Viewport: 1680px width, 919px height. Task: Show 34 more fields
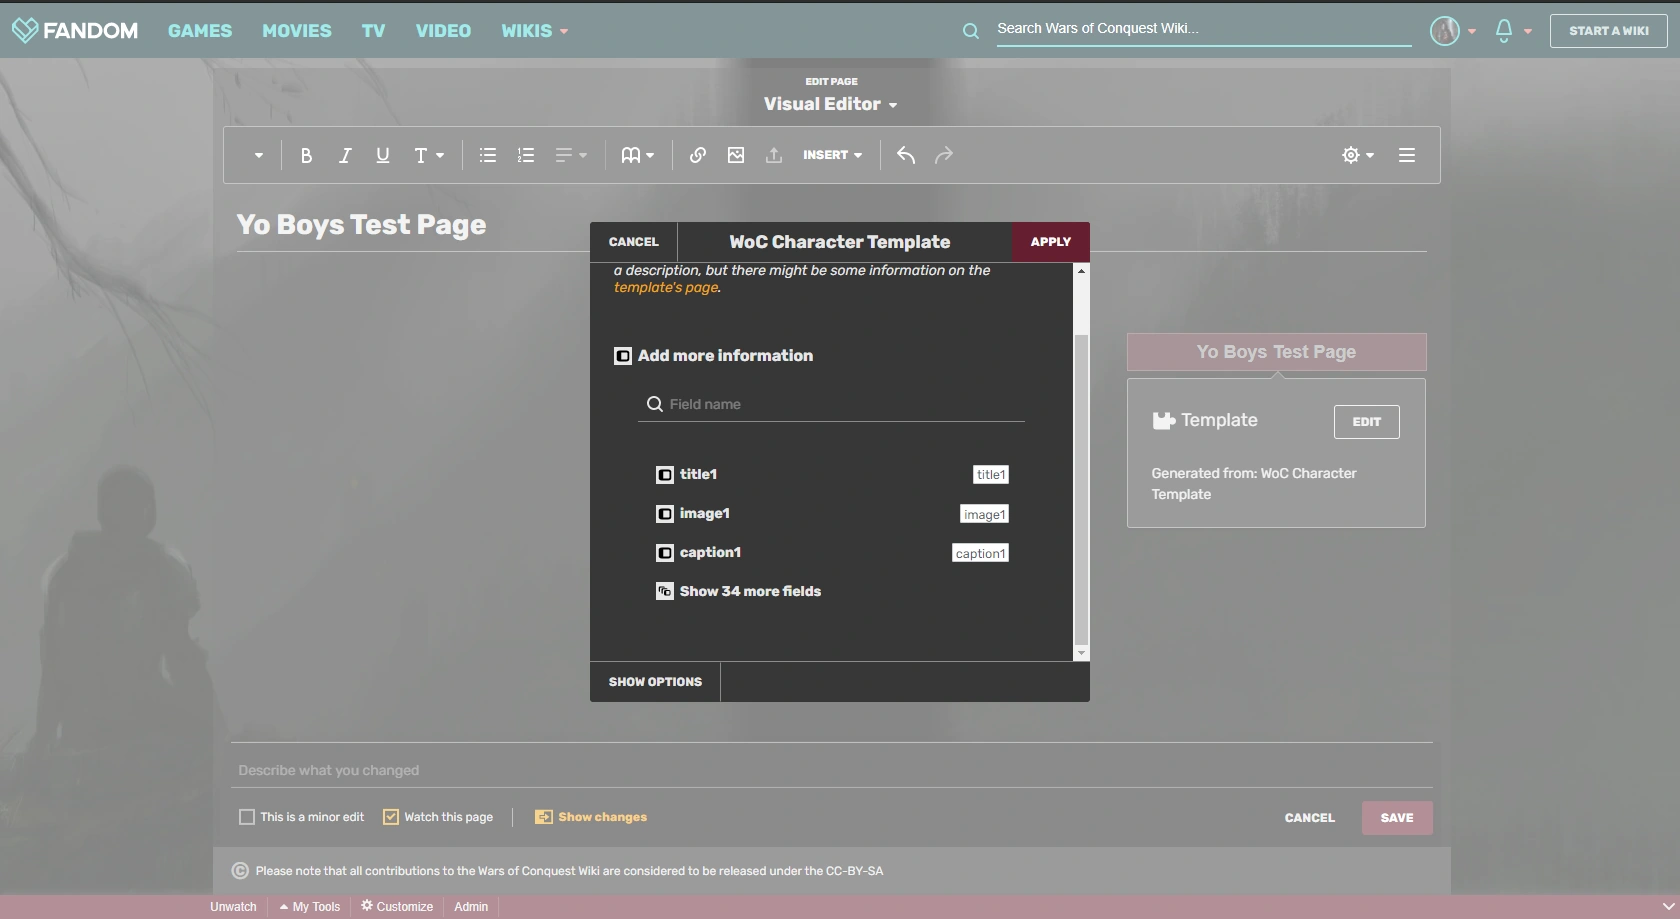pyautogui.click(x=739, y=591)
